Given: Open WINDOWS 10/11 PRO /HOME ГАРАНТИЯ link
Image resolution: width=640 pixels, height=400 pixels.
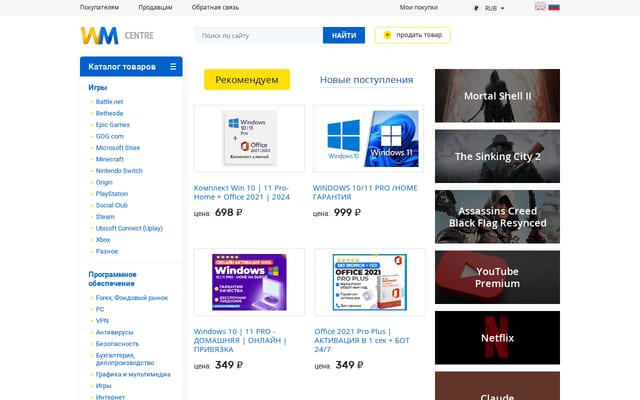Looking at the screenshot, I should pyautogui.click(x=365, y=192).
